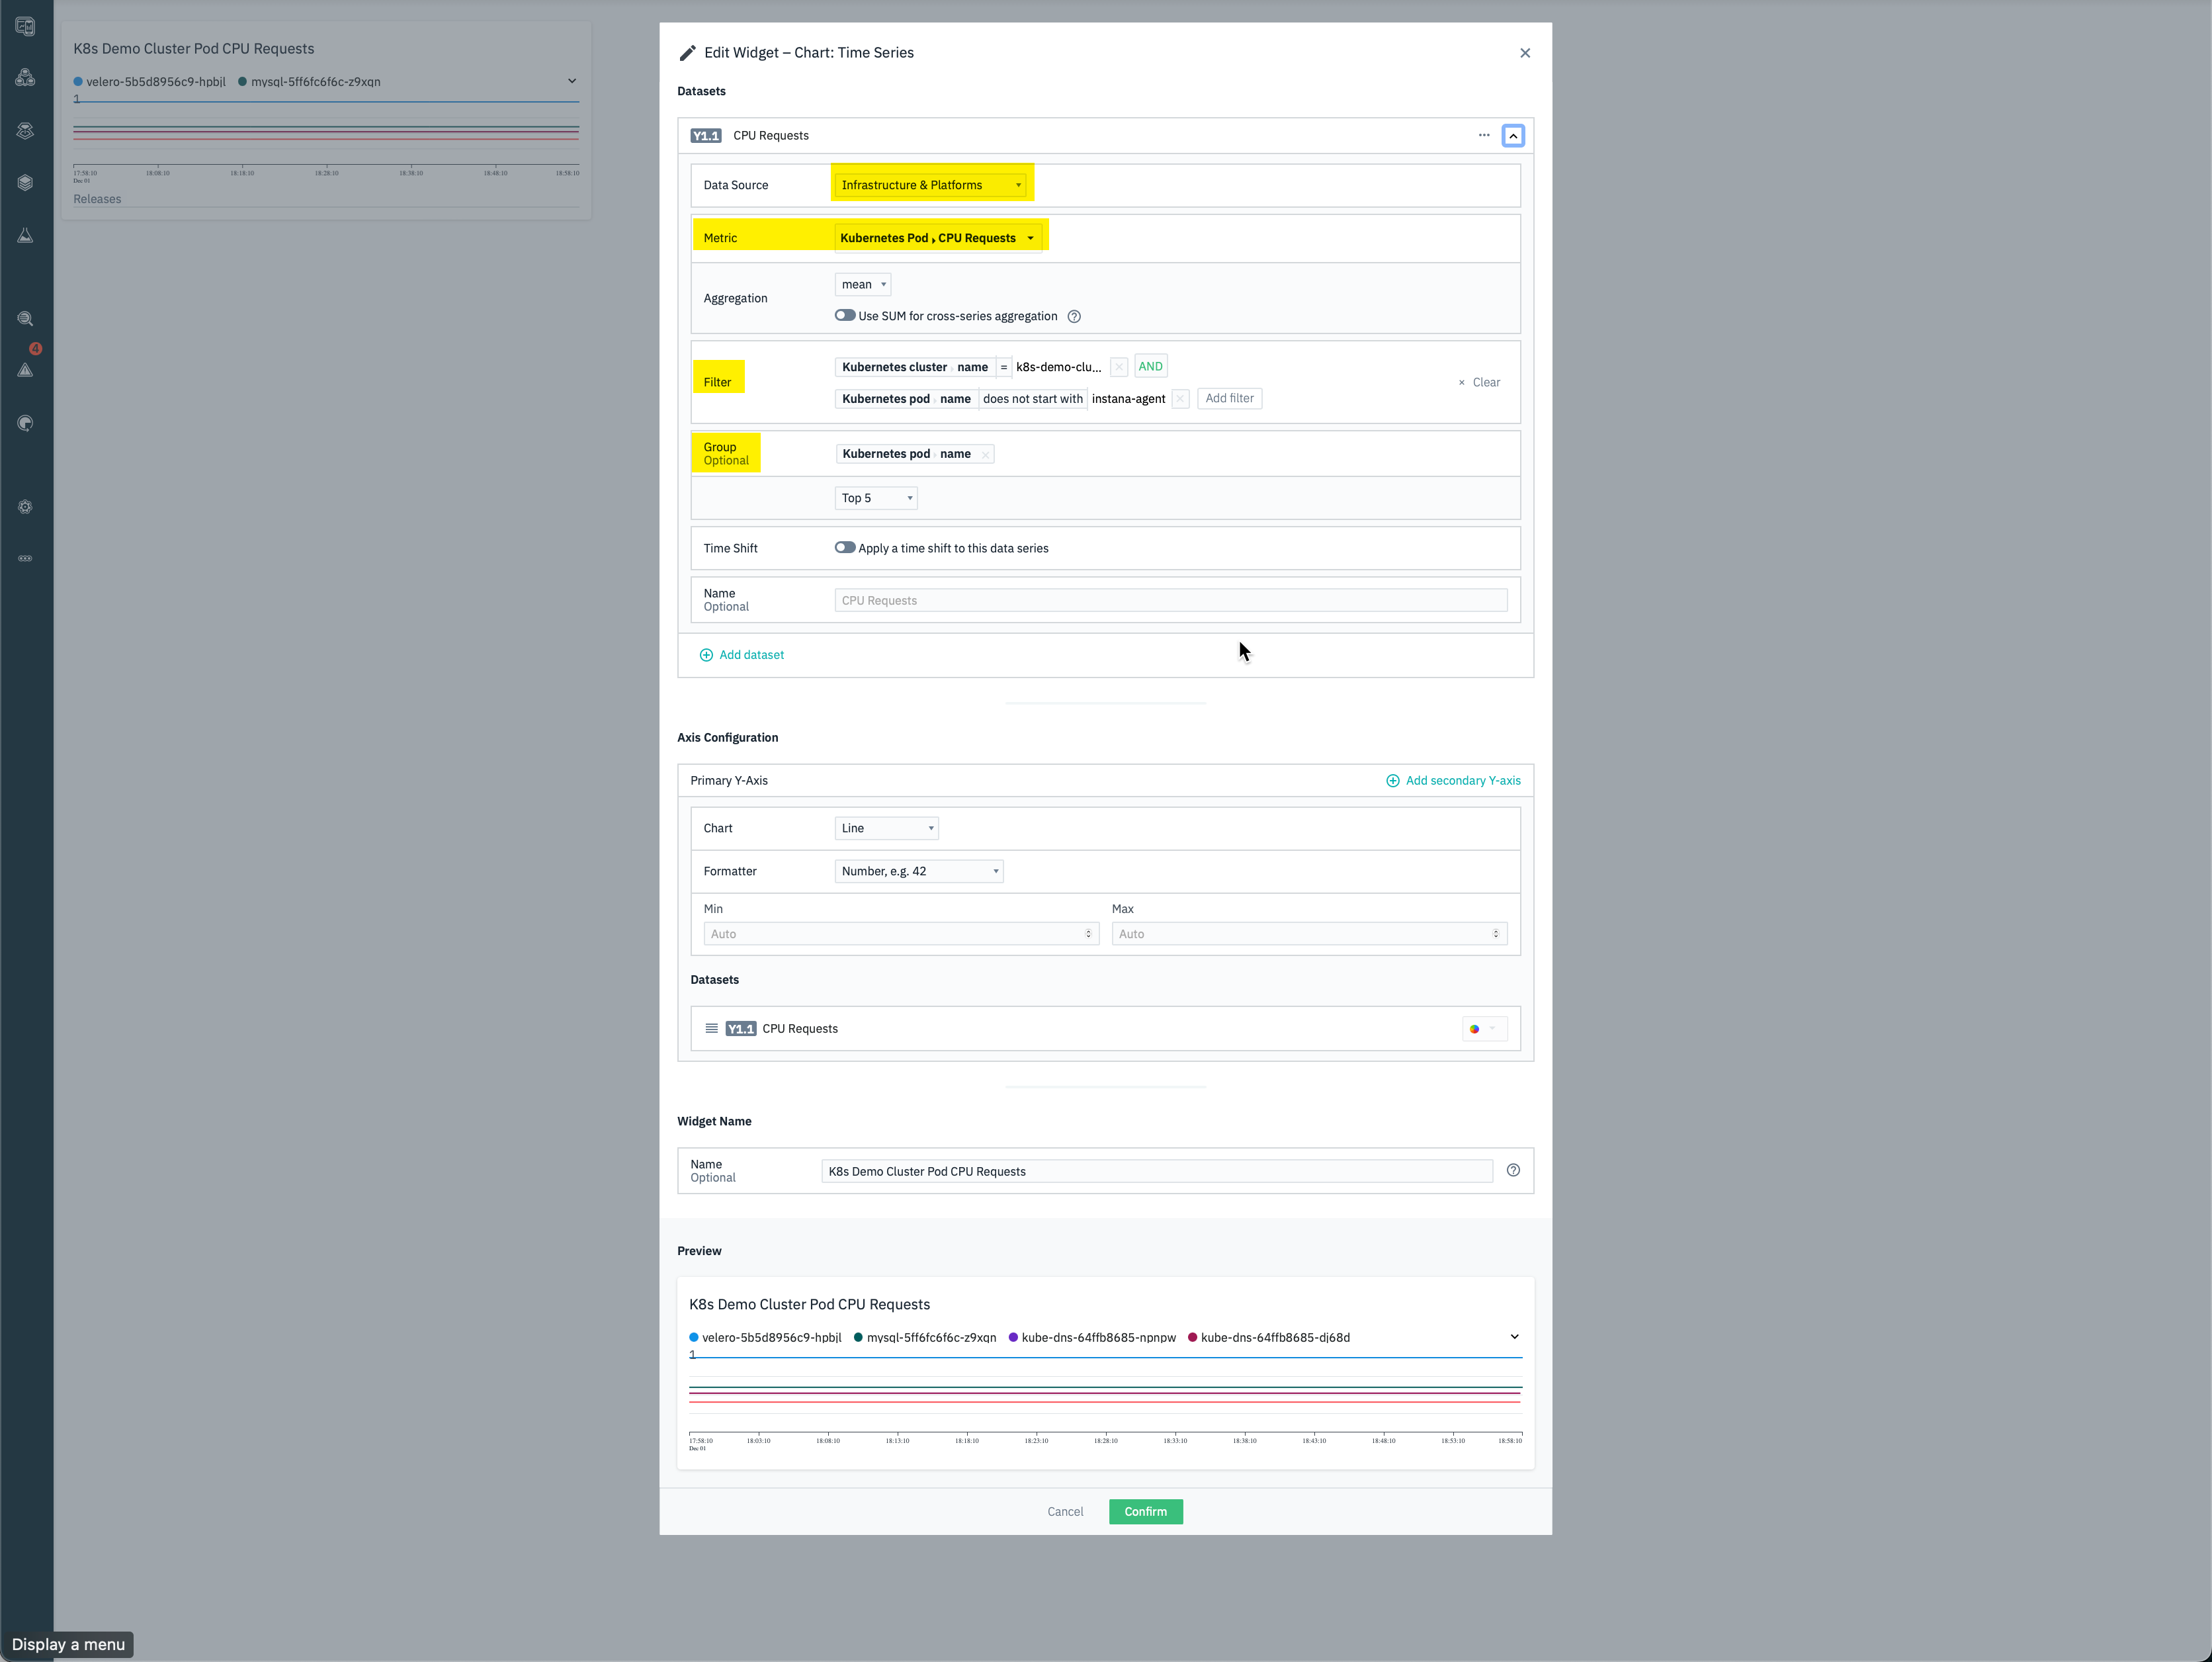Click the help icon next to Widget Name field
2212x1662 pixels.
coord(1513,1170)
